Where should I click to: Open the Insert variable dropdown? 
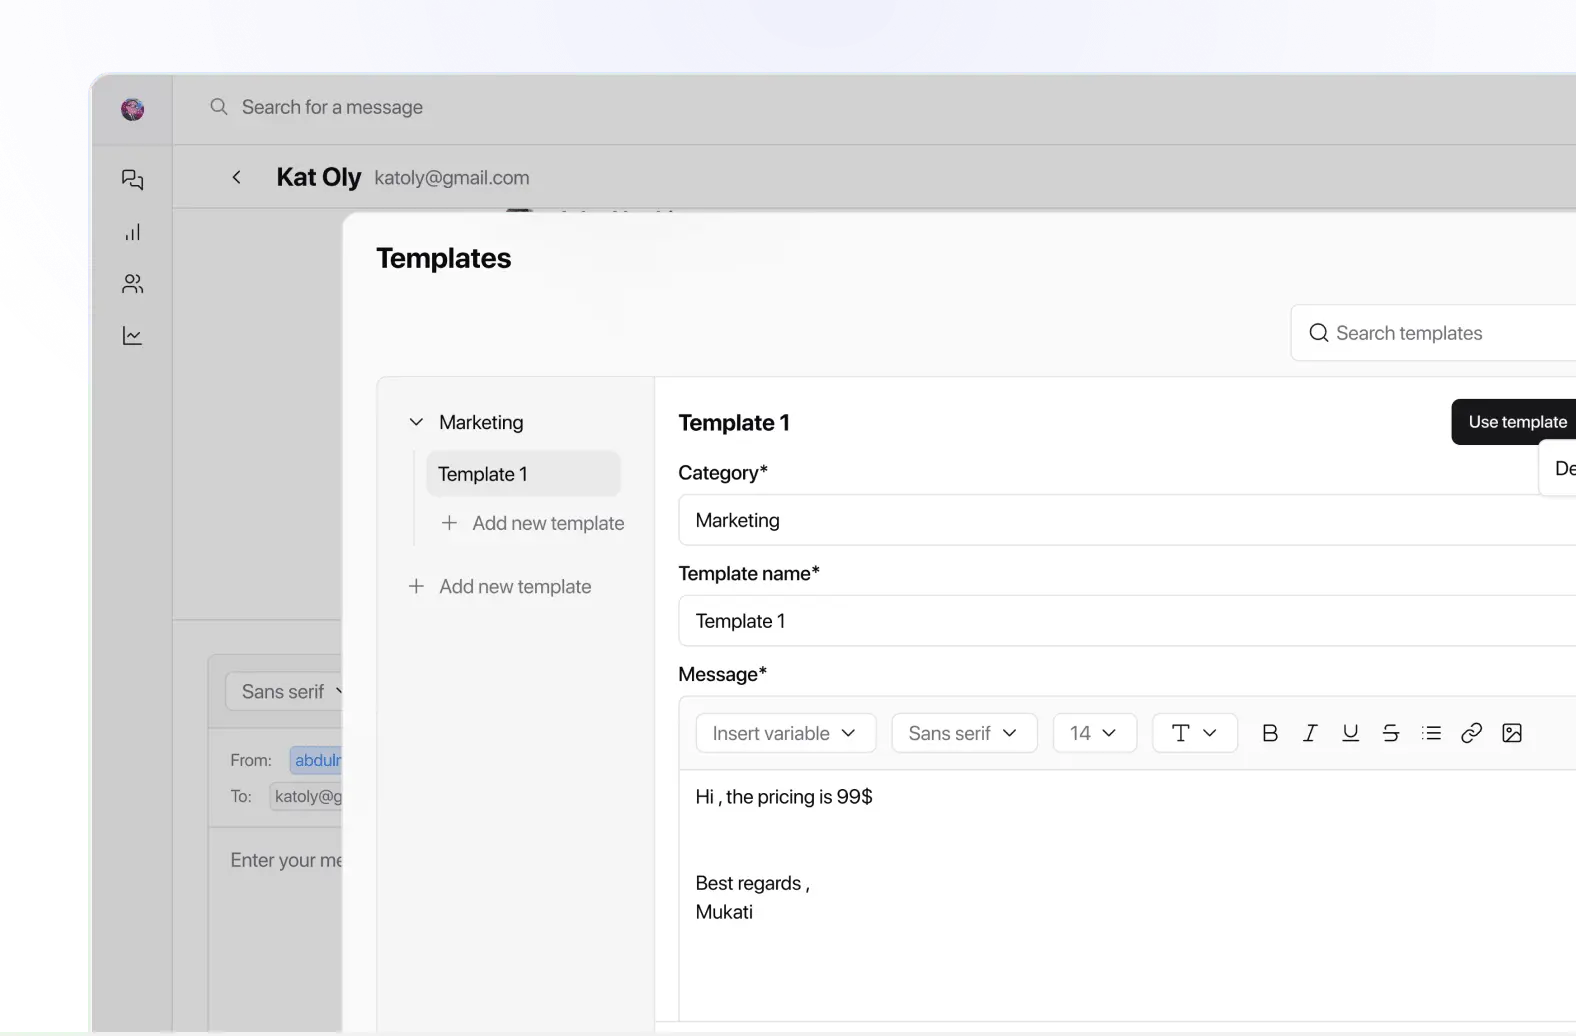click(785, 733)
